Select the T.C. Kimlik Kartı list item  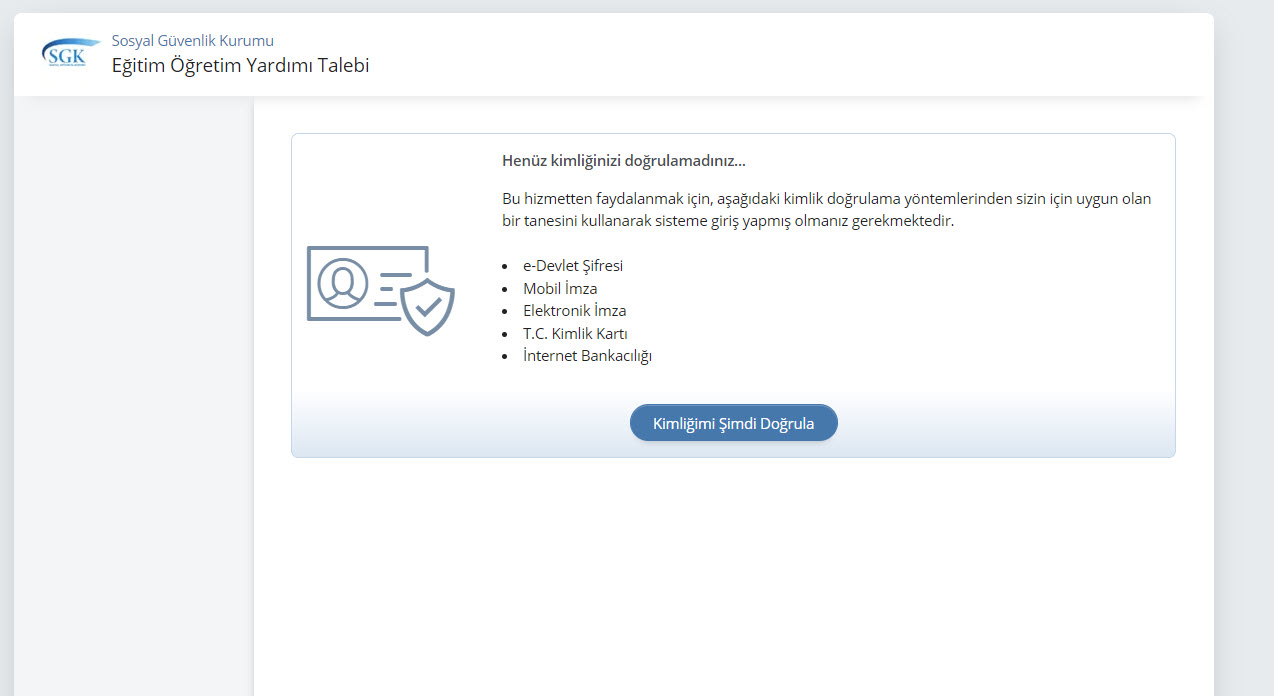point(575,334)
